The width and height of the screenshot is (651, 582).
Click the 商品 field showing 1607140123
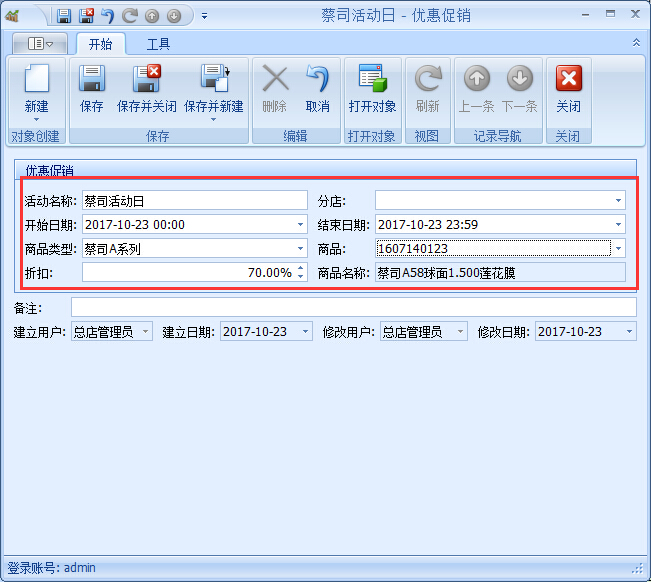(493, 249)
